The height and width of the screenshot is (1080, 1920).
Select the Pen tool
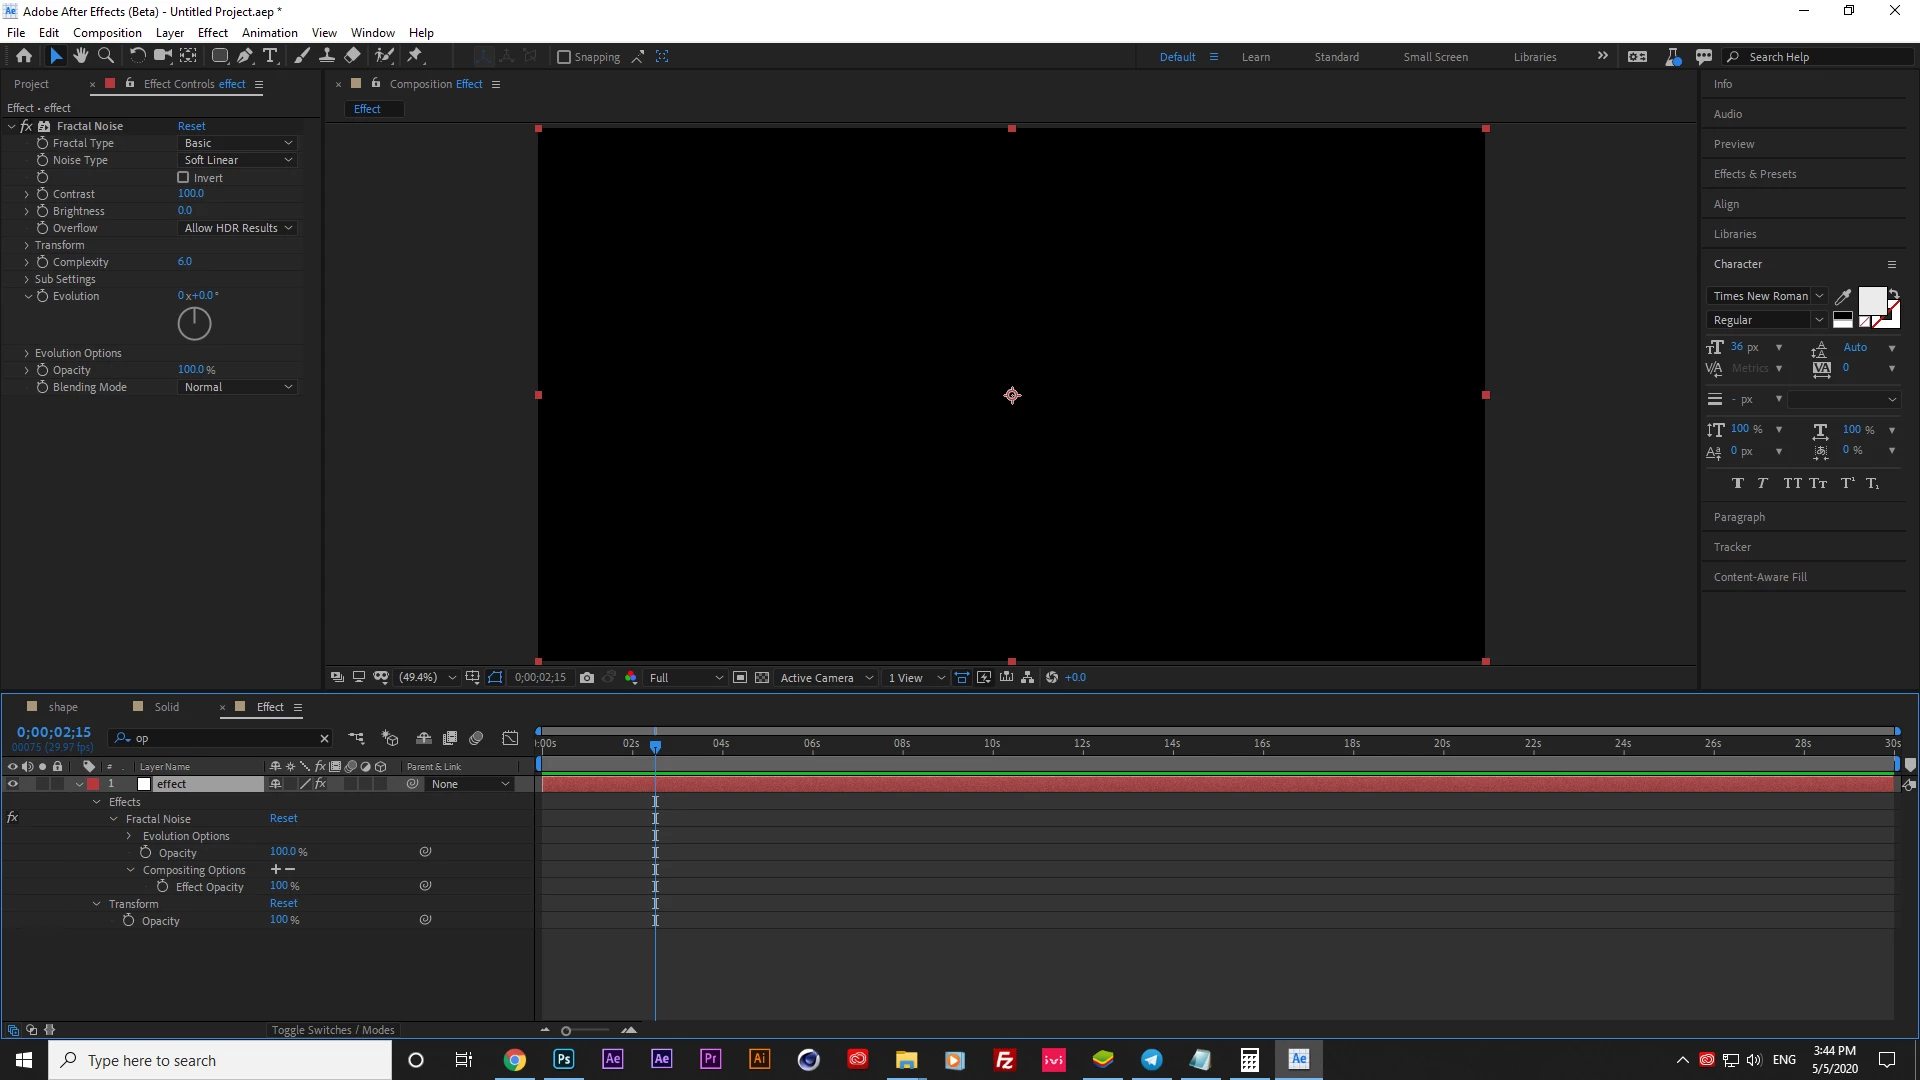pos(245,56)
